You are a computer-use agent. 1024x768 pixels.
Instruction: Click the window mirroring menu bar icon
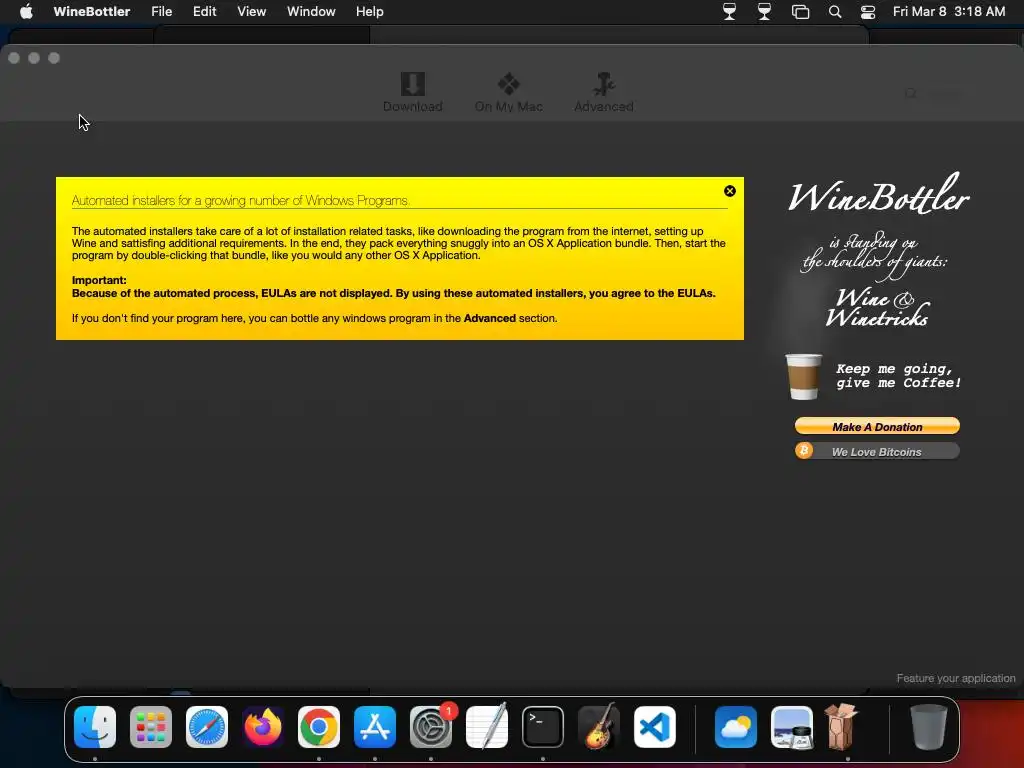pos(800,12)
